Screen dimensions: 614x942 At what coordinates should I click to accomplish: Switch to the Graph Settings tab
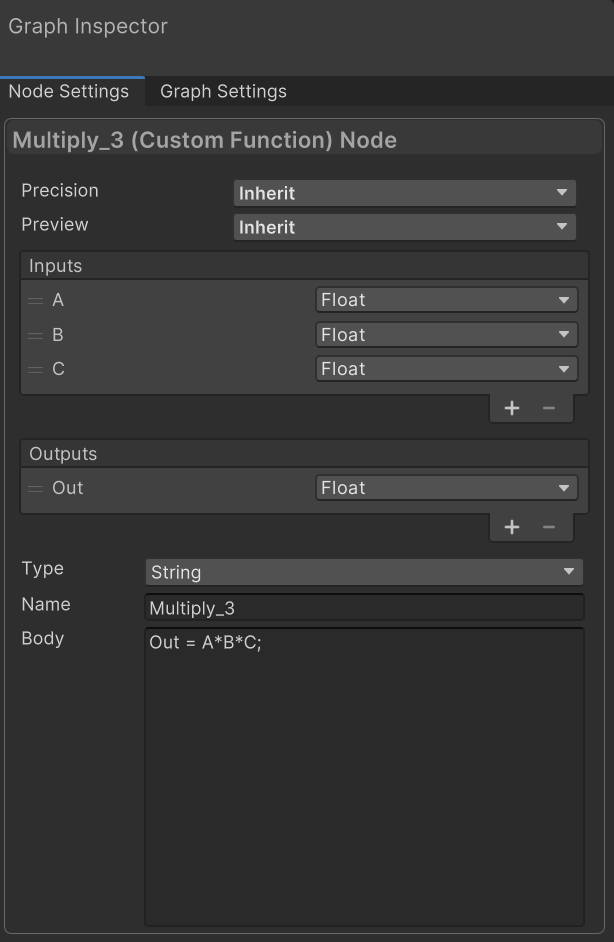click(x=223, y=91)
